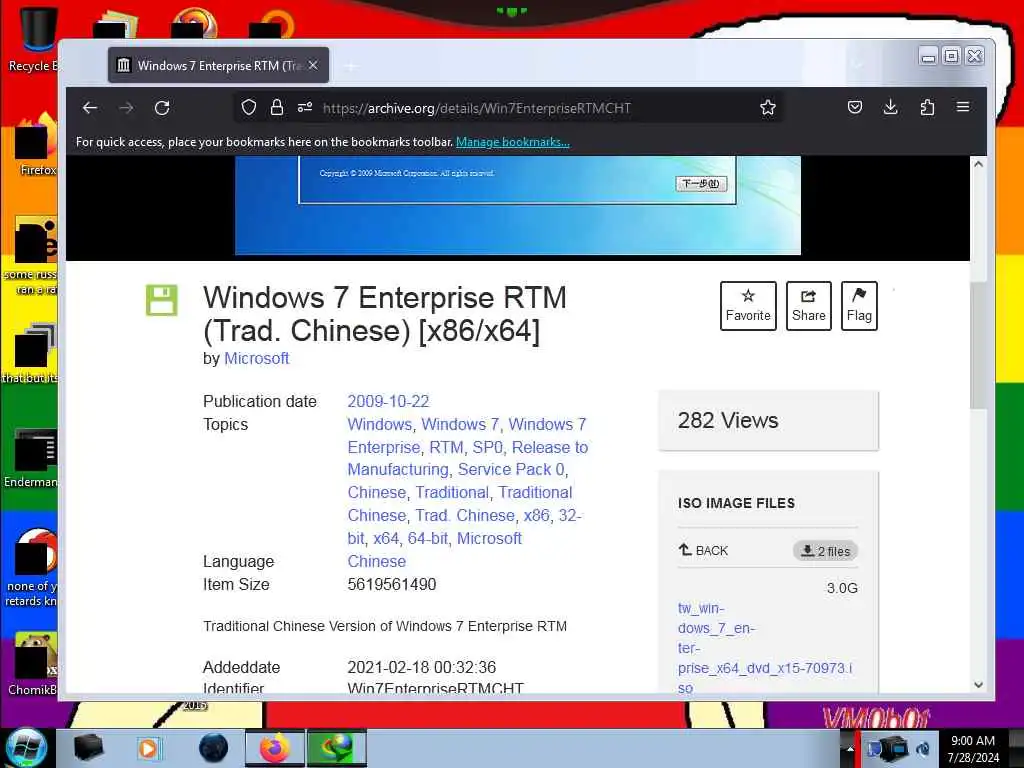
Task: Open the Trad. Chinese topic link
Action: click(465, 515)
